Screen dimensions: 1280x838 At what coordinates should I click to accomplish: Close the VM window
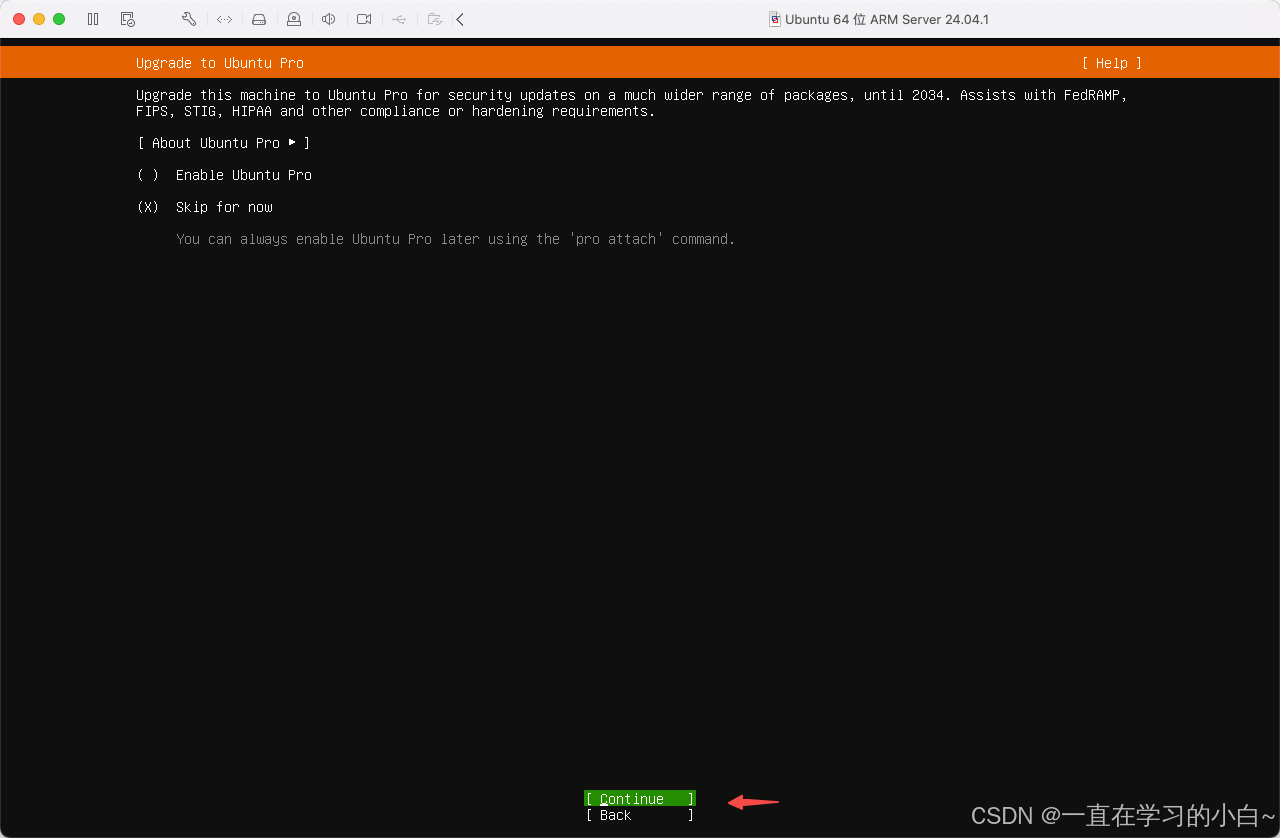[x=19, y=19]
